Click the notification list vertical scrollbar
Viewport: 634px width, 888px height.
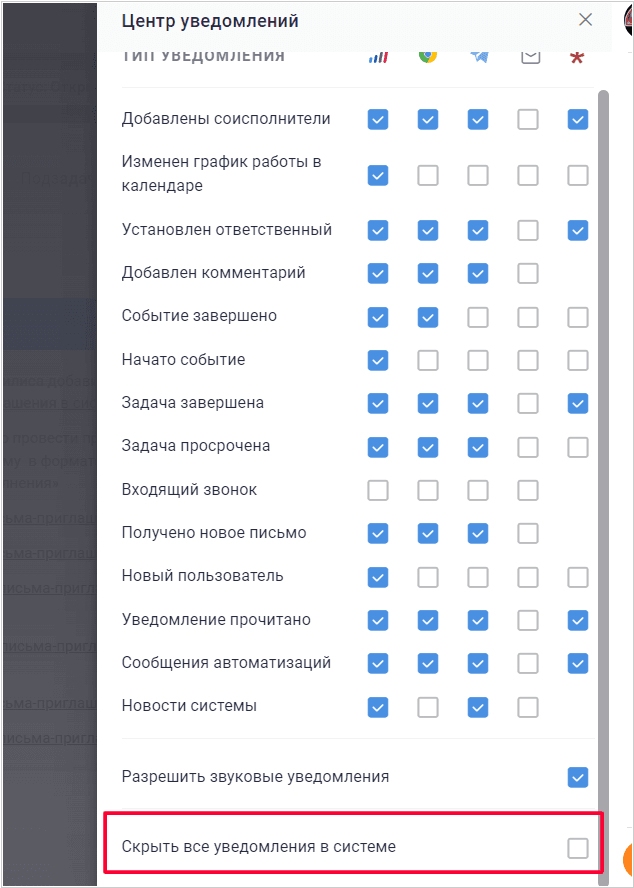click(602, 400)
